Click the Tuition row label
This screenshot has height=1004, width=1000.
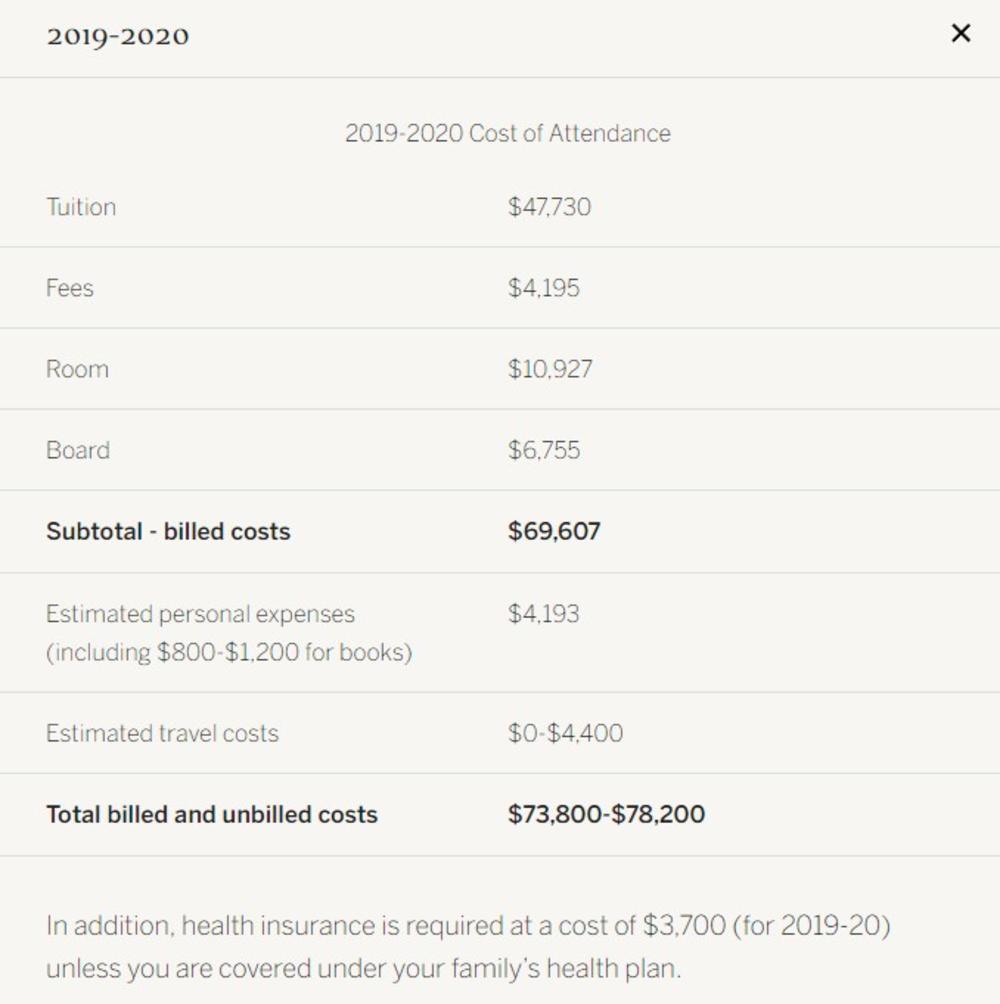[x=81, y=207]
